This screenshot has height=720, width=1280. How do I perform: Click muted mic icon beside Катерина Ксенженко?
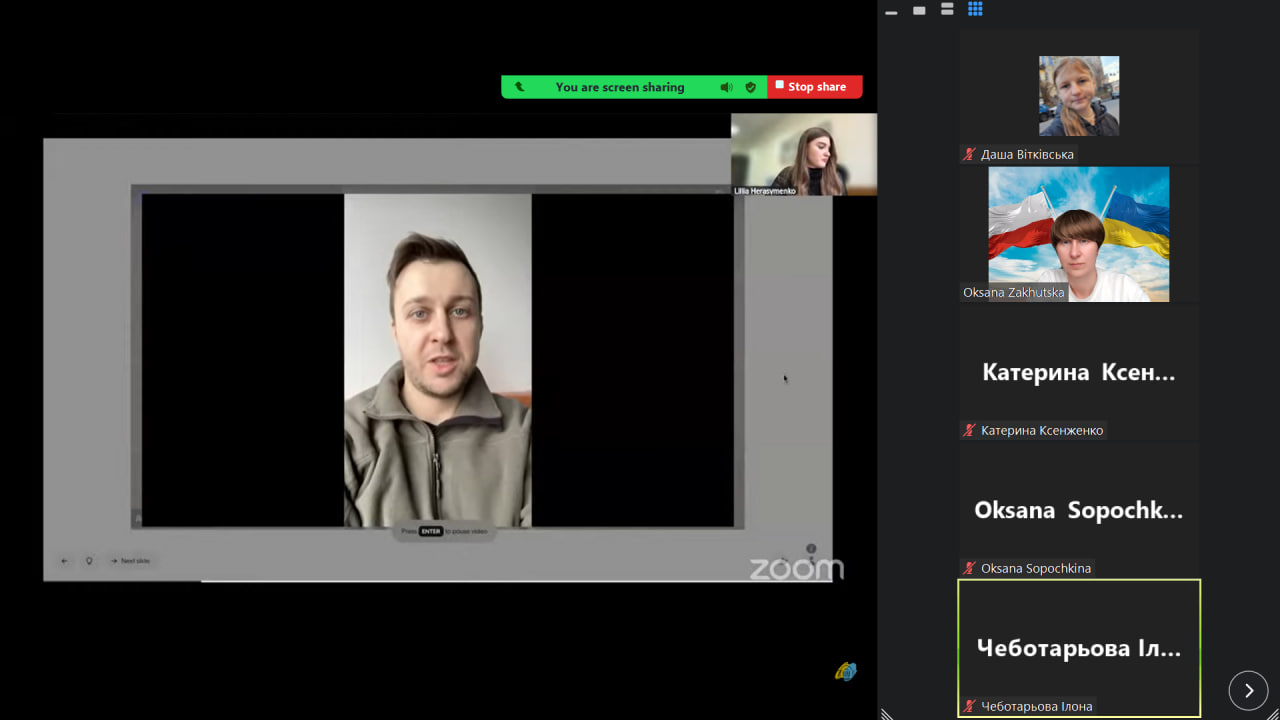click(x=969, y=430)
